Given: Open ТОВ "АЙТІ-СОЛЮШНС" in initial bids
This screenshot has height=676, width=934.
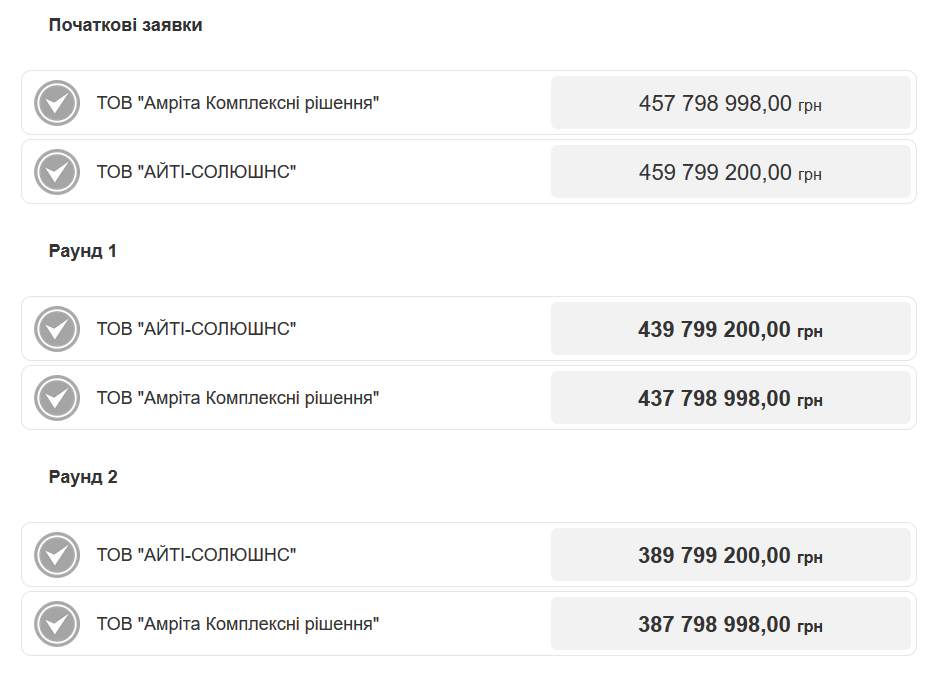Looking at the screenshot, I should (x=197, y=172).
